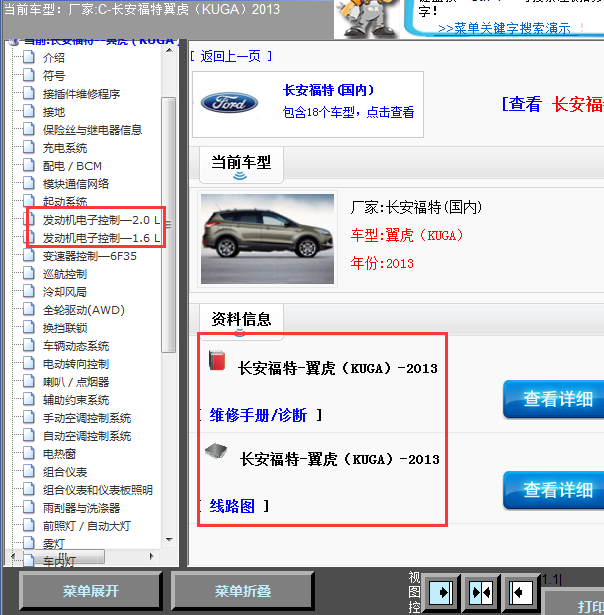The image size is (604, 615).
Task: Select 辅助约束系统
Action: point(76,400)
